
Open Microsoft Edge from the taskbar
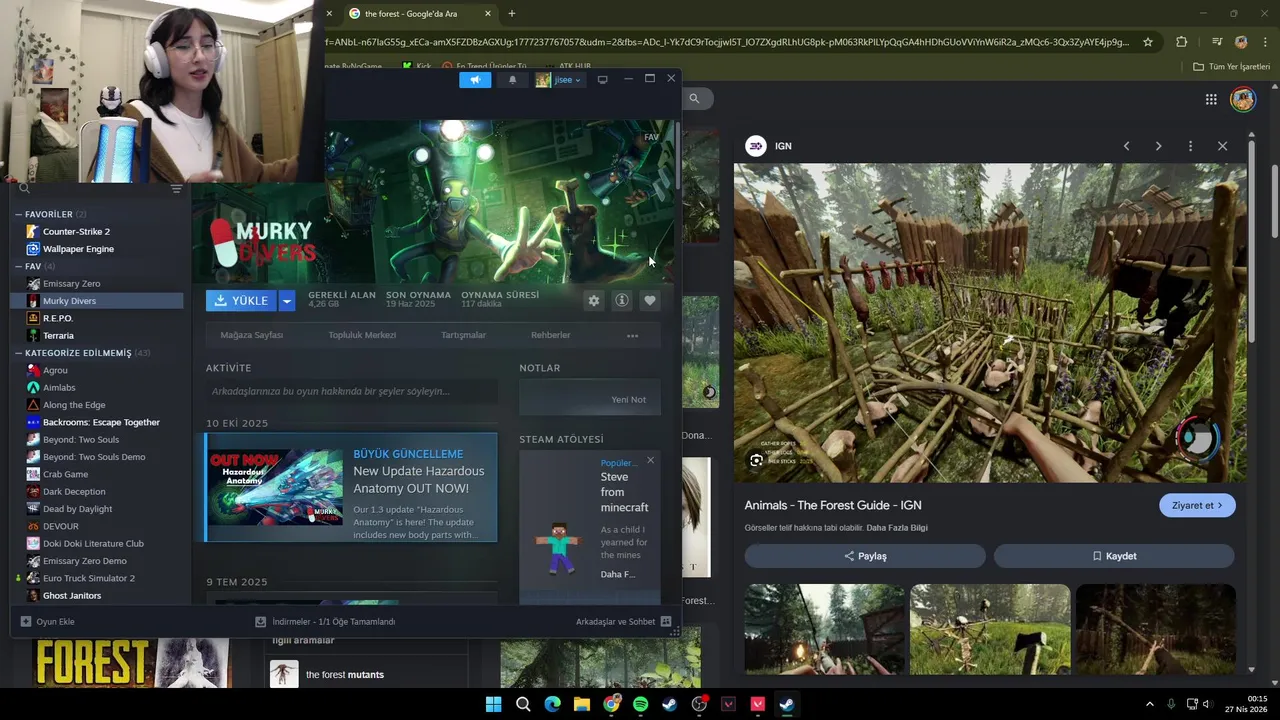coord(552,704)
